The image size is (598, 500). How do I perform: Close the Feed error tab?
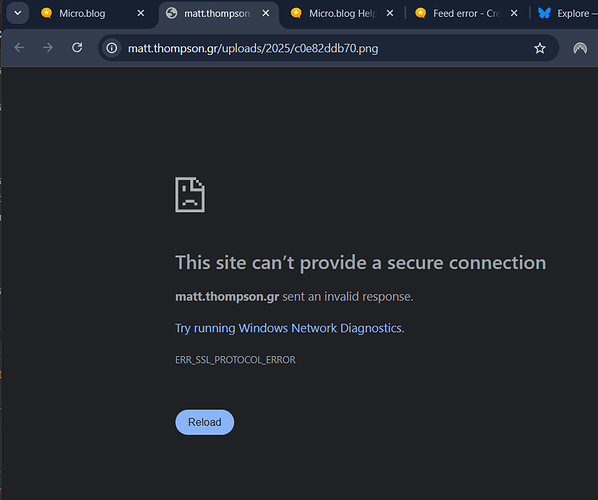[514, 13]
